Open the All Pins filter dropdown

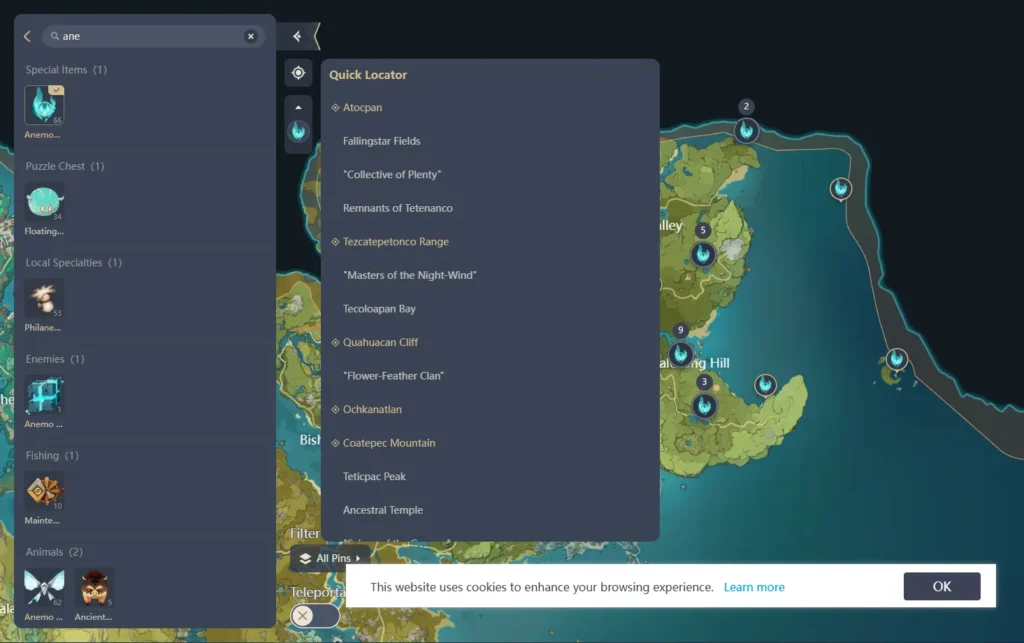330,558
